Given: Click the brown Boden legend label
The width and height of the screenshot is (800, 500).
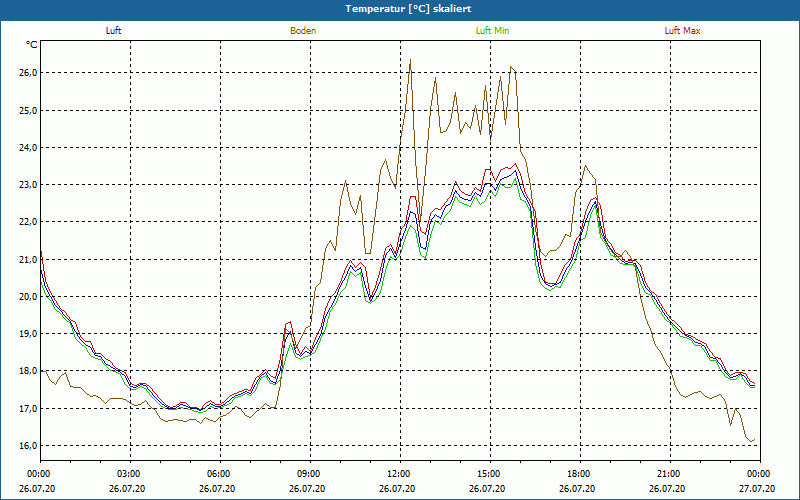Looking at the screenshot, I should click(x=303, y=31).
